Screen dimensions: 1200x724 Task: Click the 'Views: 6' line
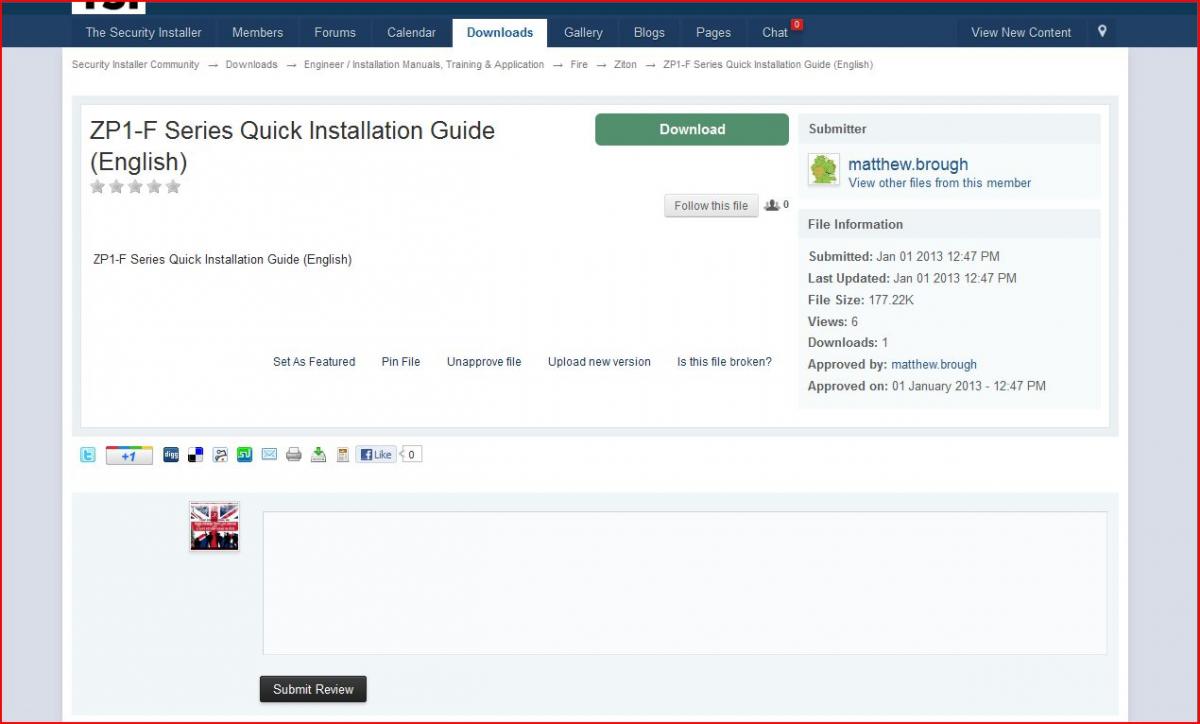(833, 322)
